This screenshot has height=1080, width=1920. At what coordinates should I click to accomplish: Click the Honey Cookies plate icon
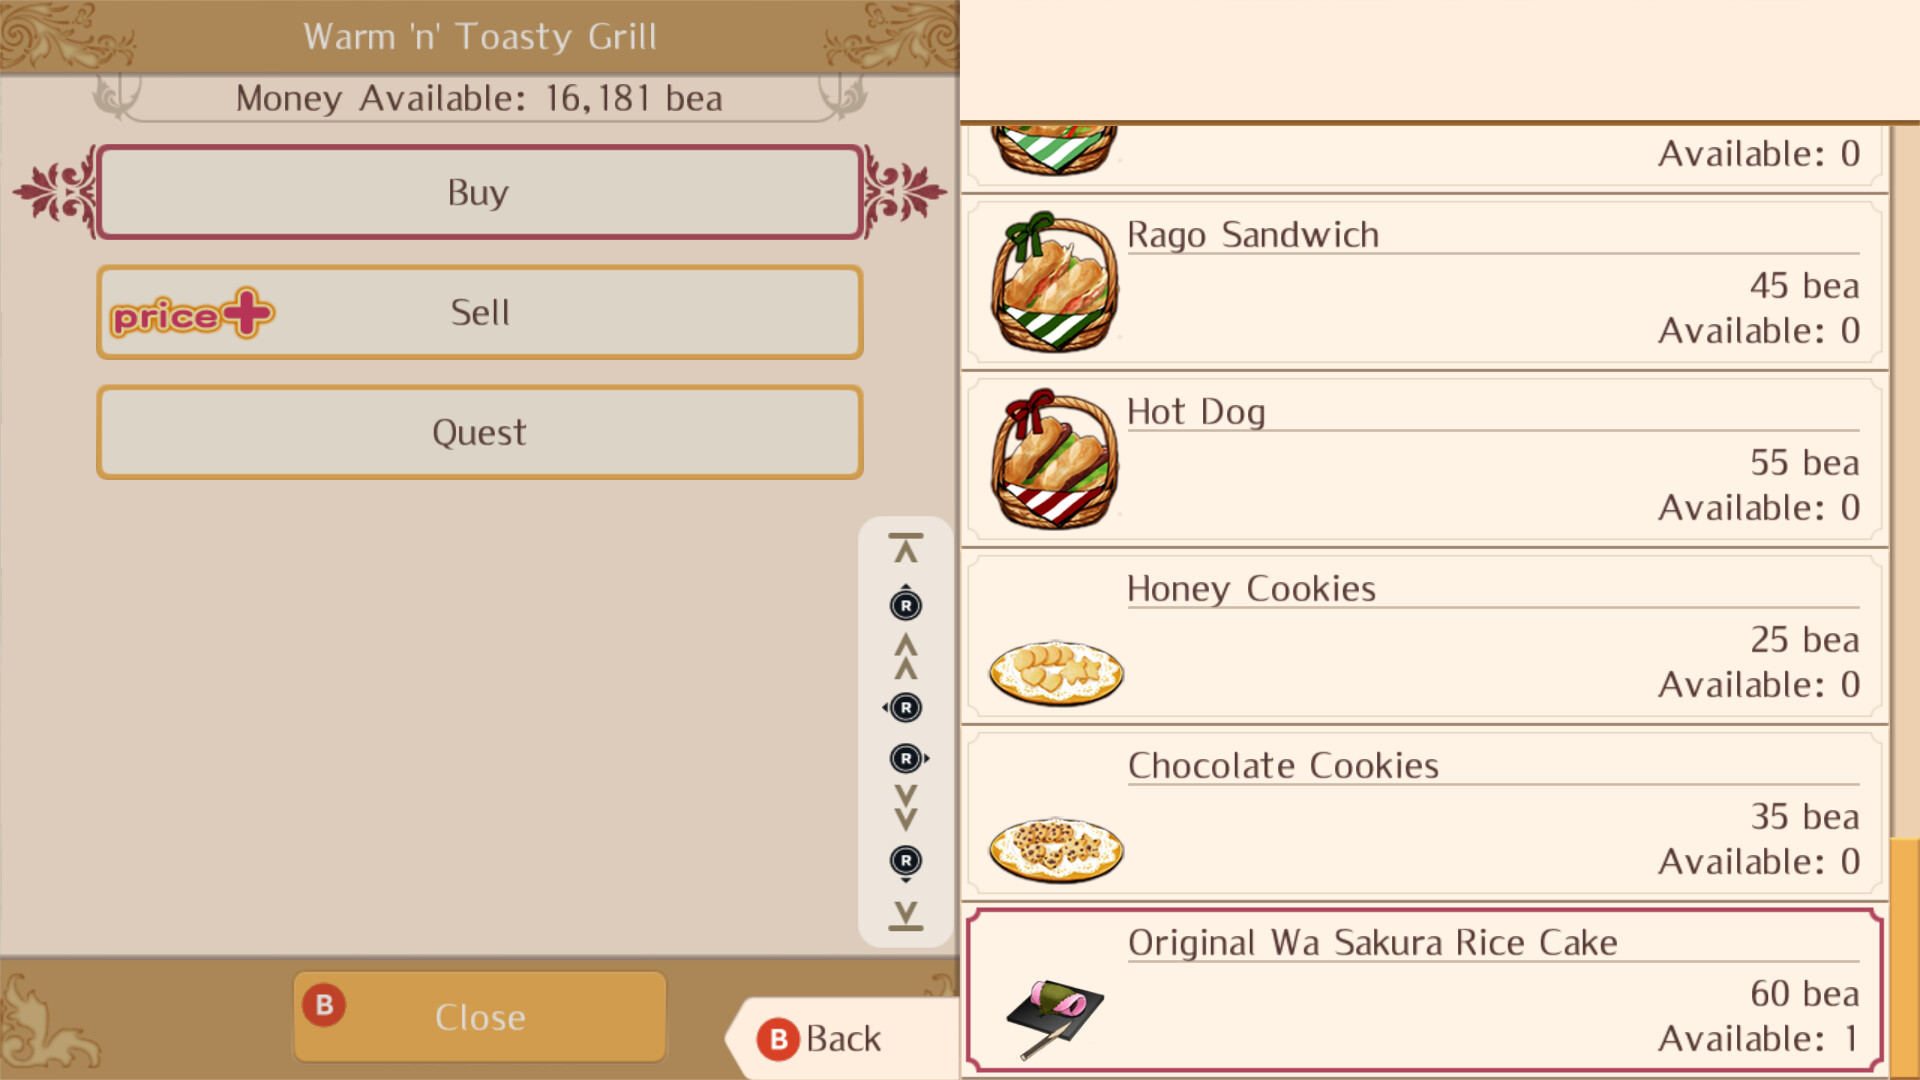pos(1056,672)
